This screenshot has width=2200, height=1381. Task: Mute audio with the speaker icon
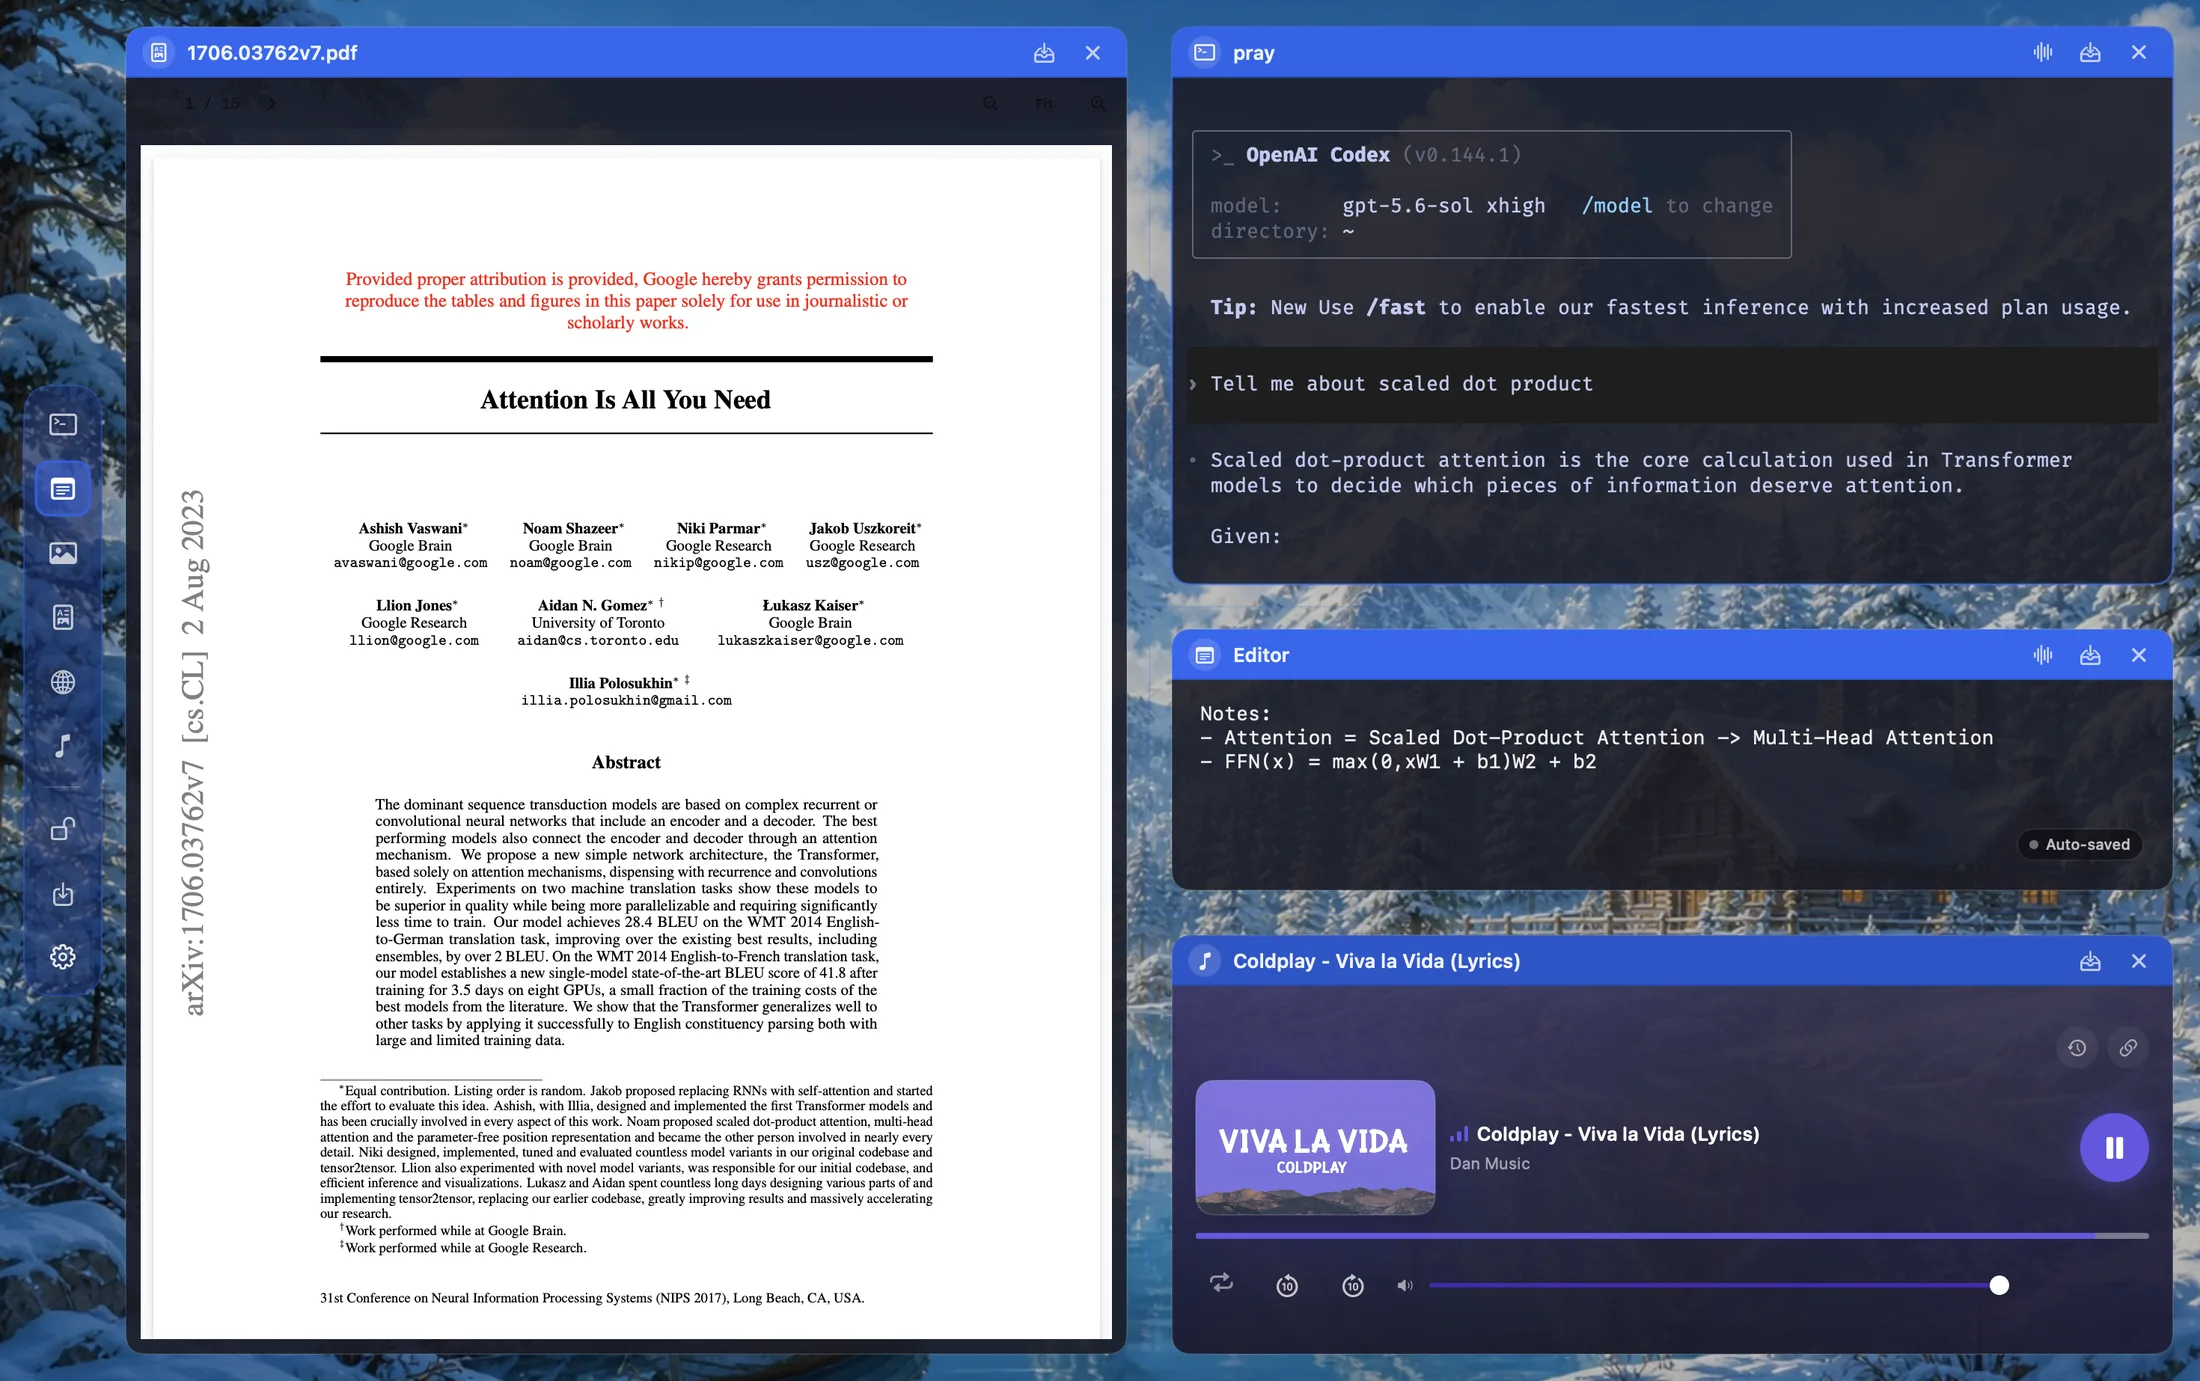tap(1405, 1285)
